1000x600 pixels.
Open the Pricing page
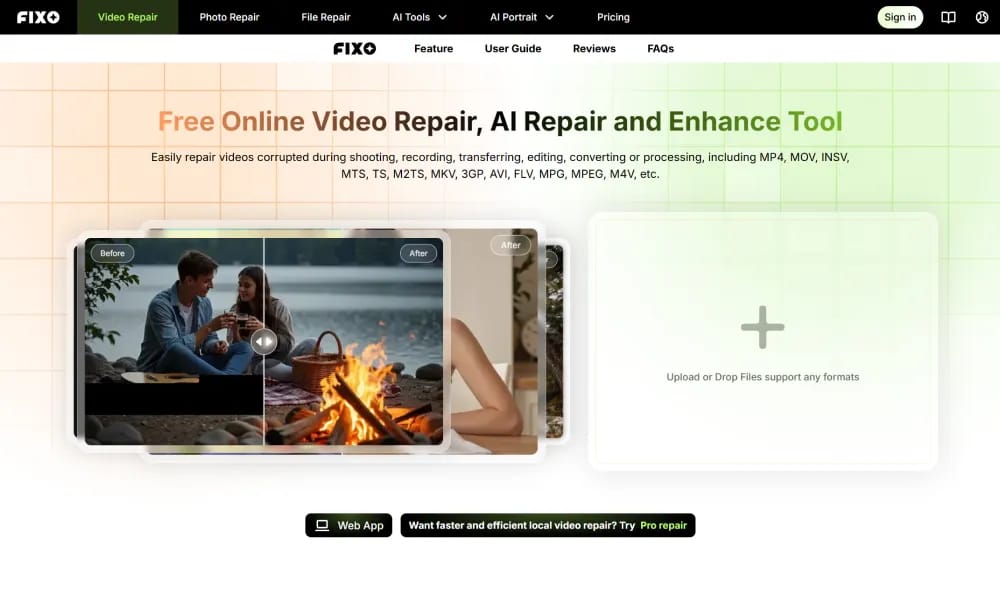[613, 17]
